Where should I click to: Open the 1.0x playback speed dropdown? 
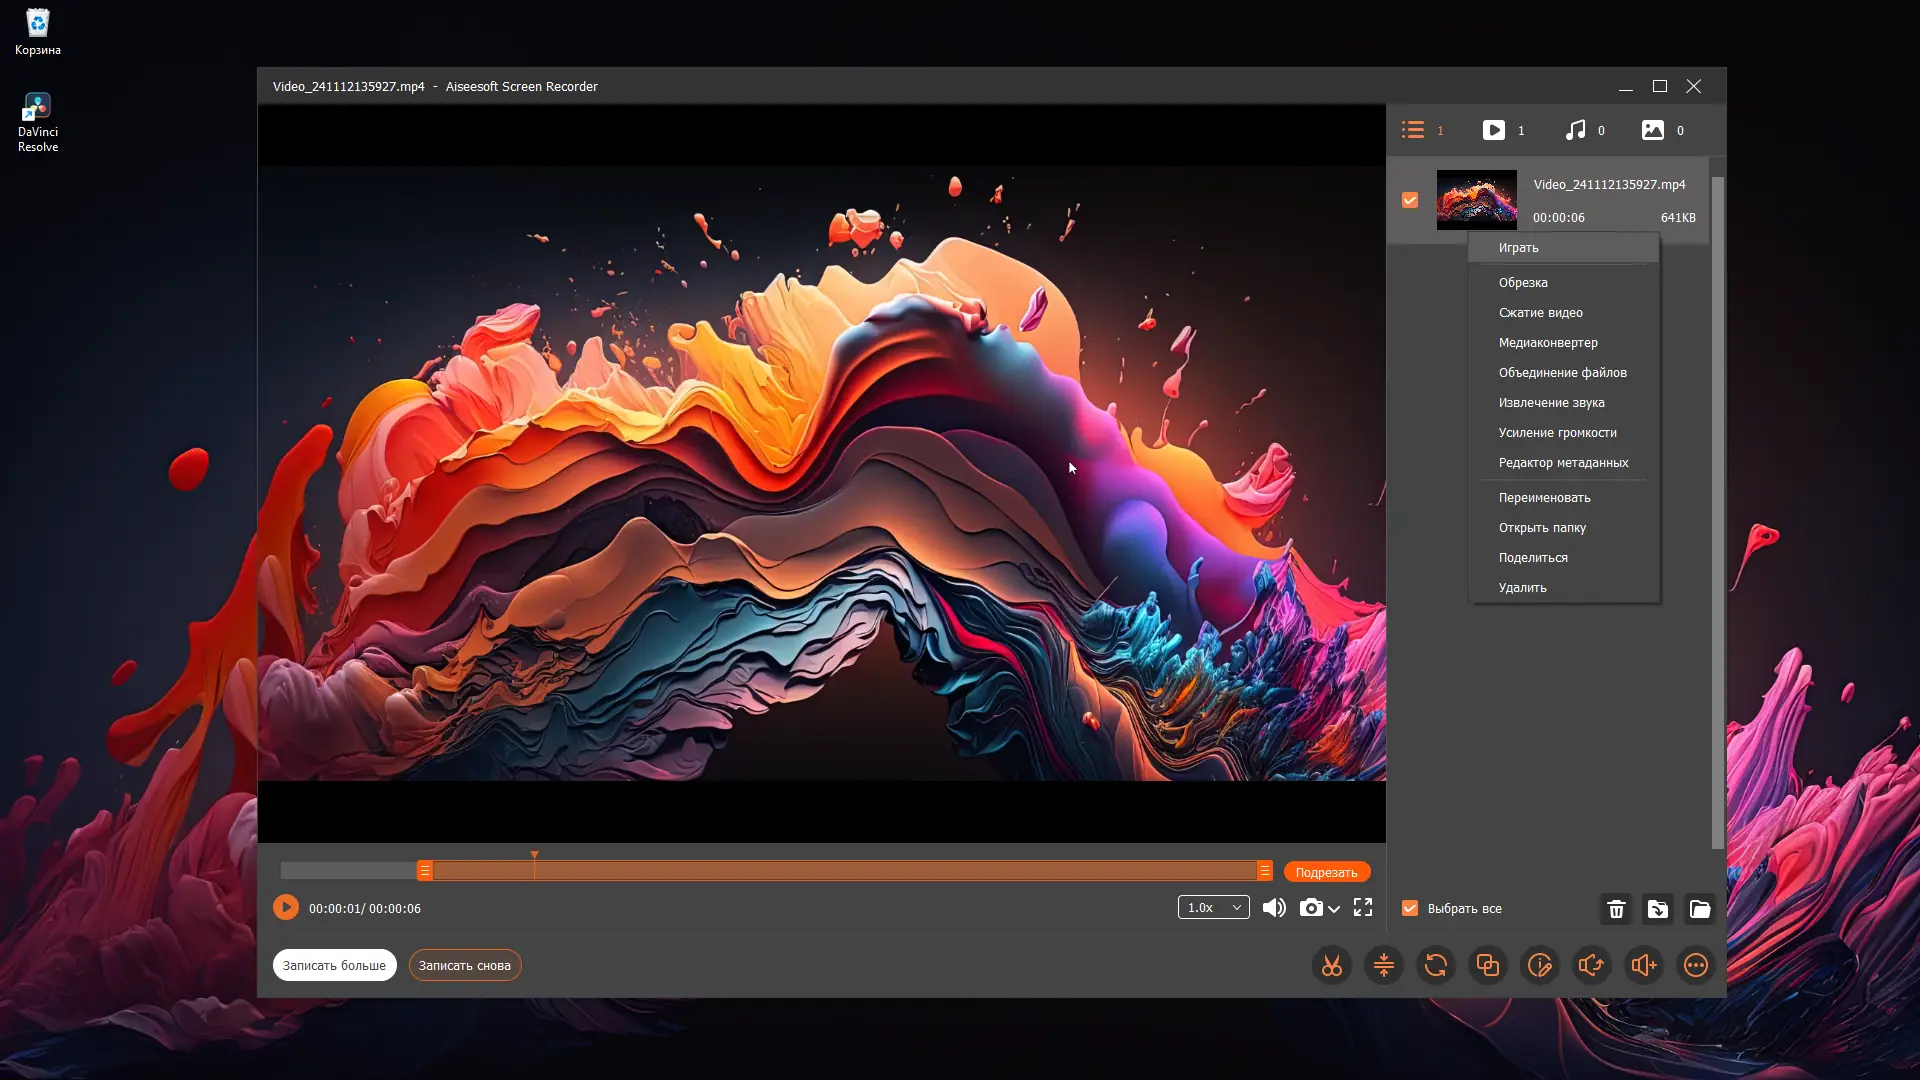pos(1213,907)
